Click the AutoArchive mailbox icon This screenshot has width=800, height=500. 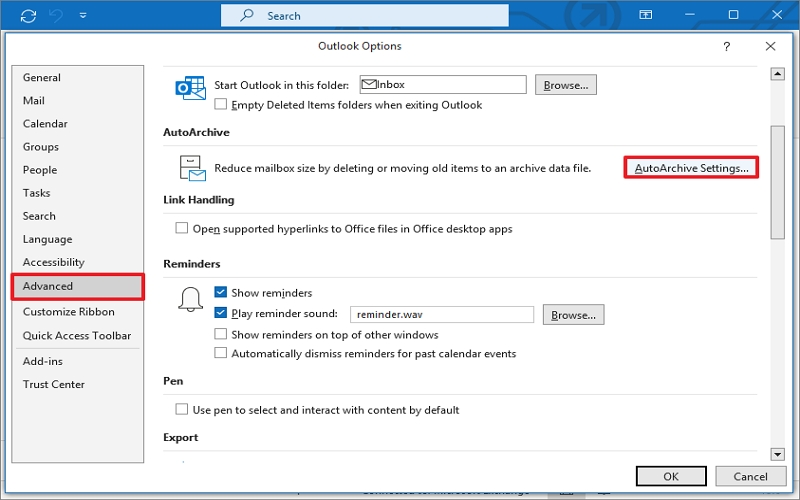coord(192,168)
